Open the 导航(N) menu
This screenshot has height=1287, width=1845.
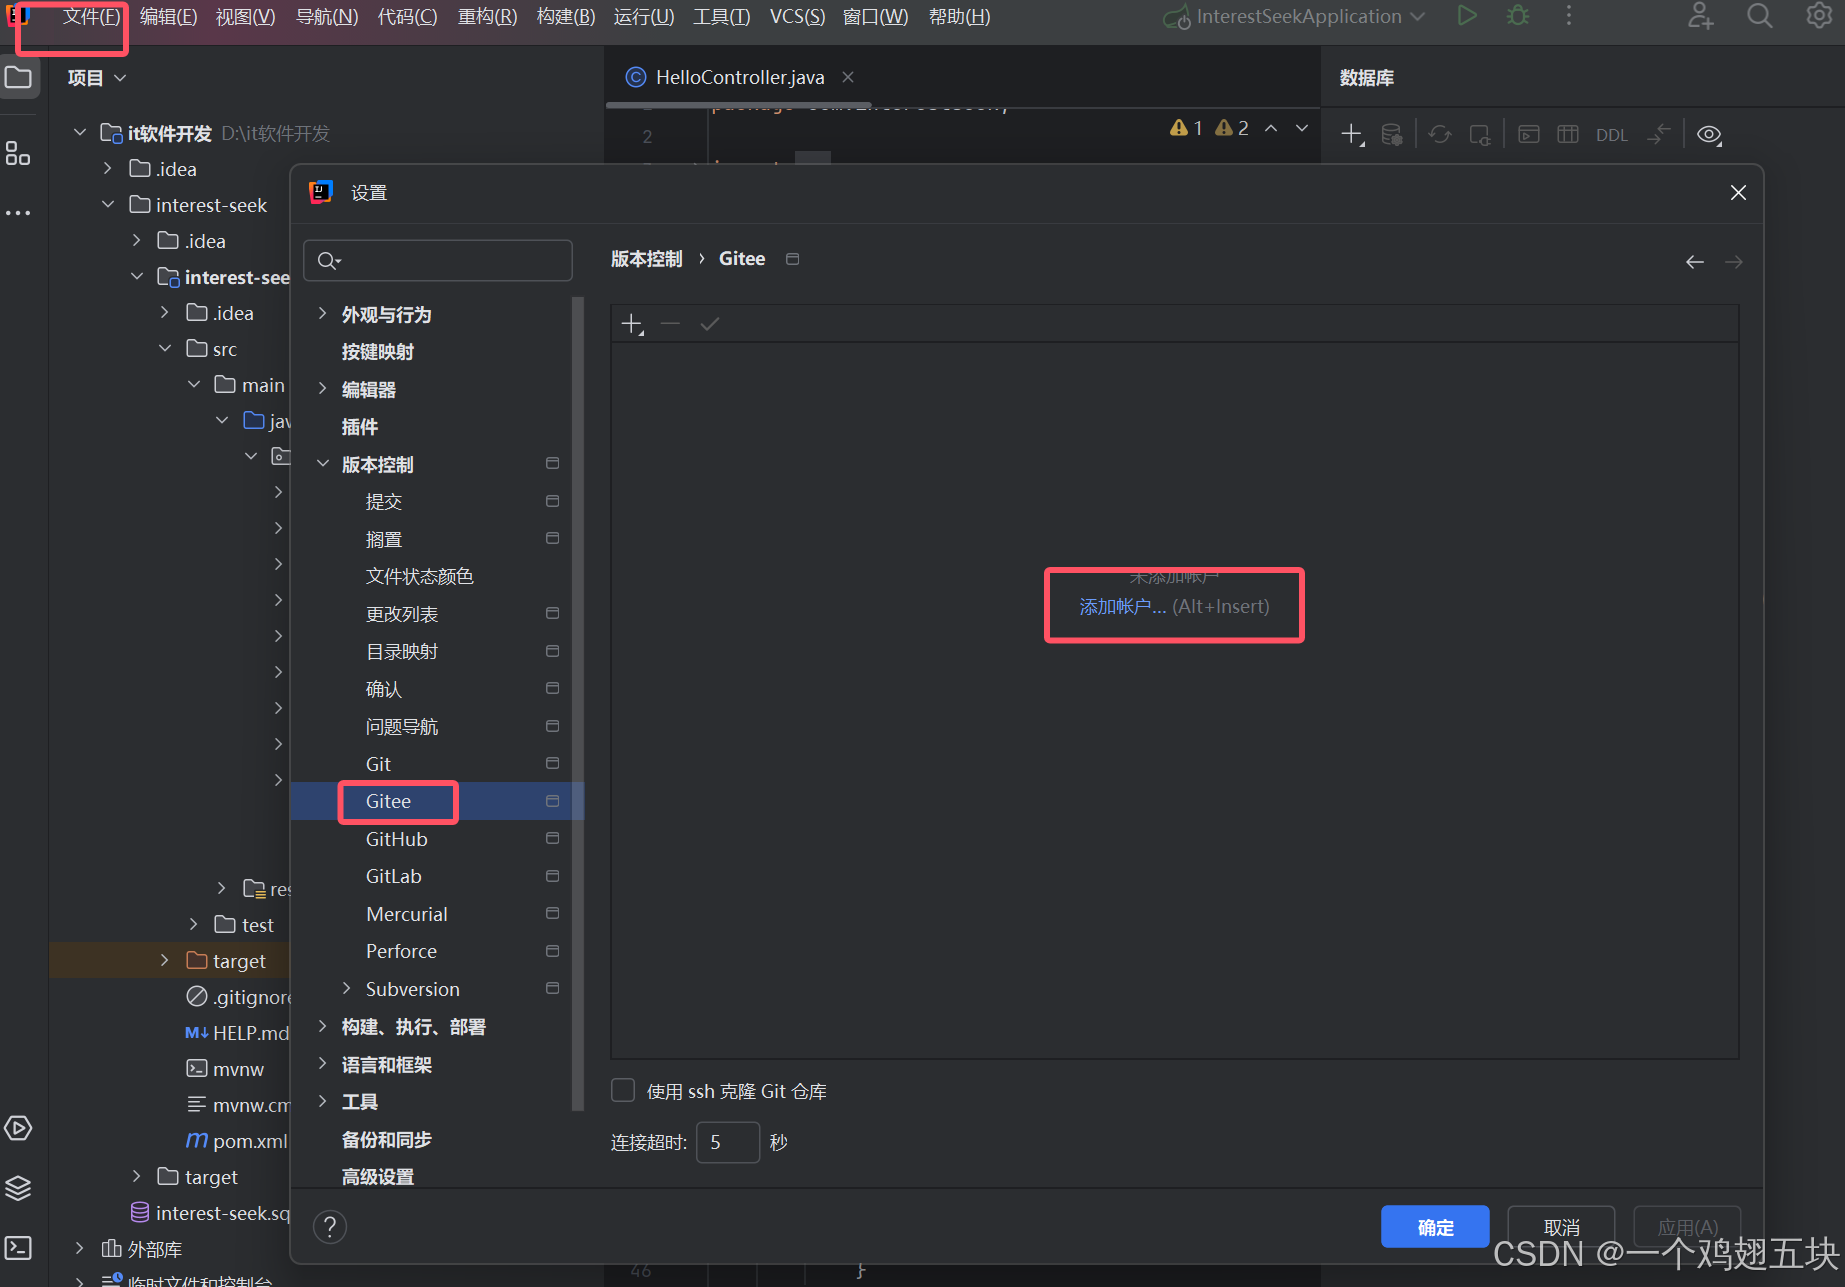[327, 17]
